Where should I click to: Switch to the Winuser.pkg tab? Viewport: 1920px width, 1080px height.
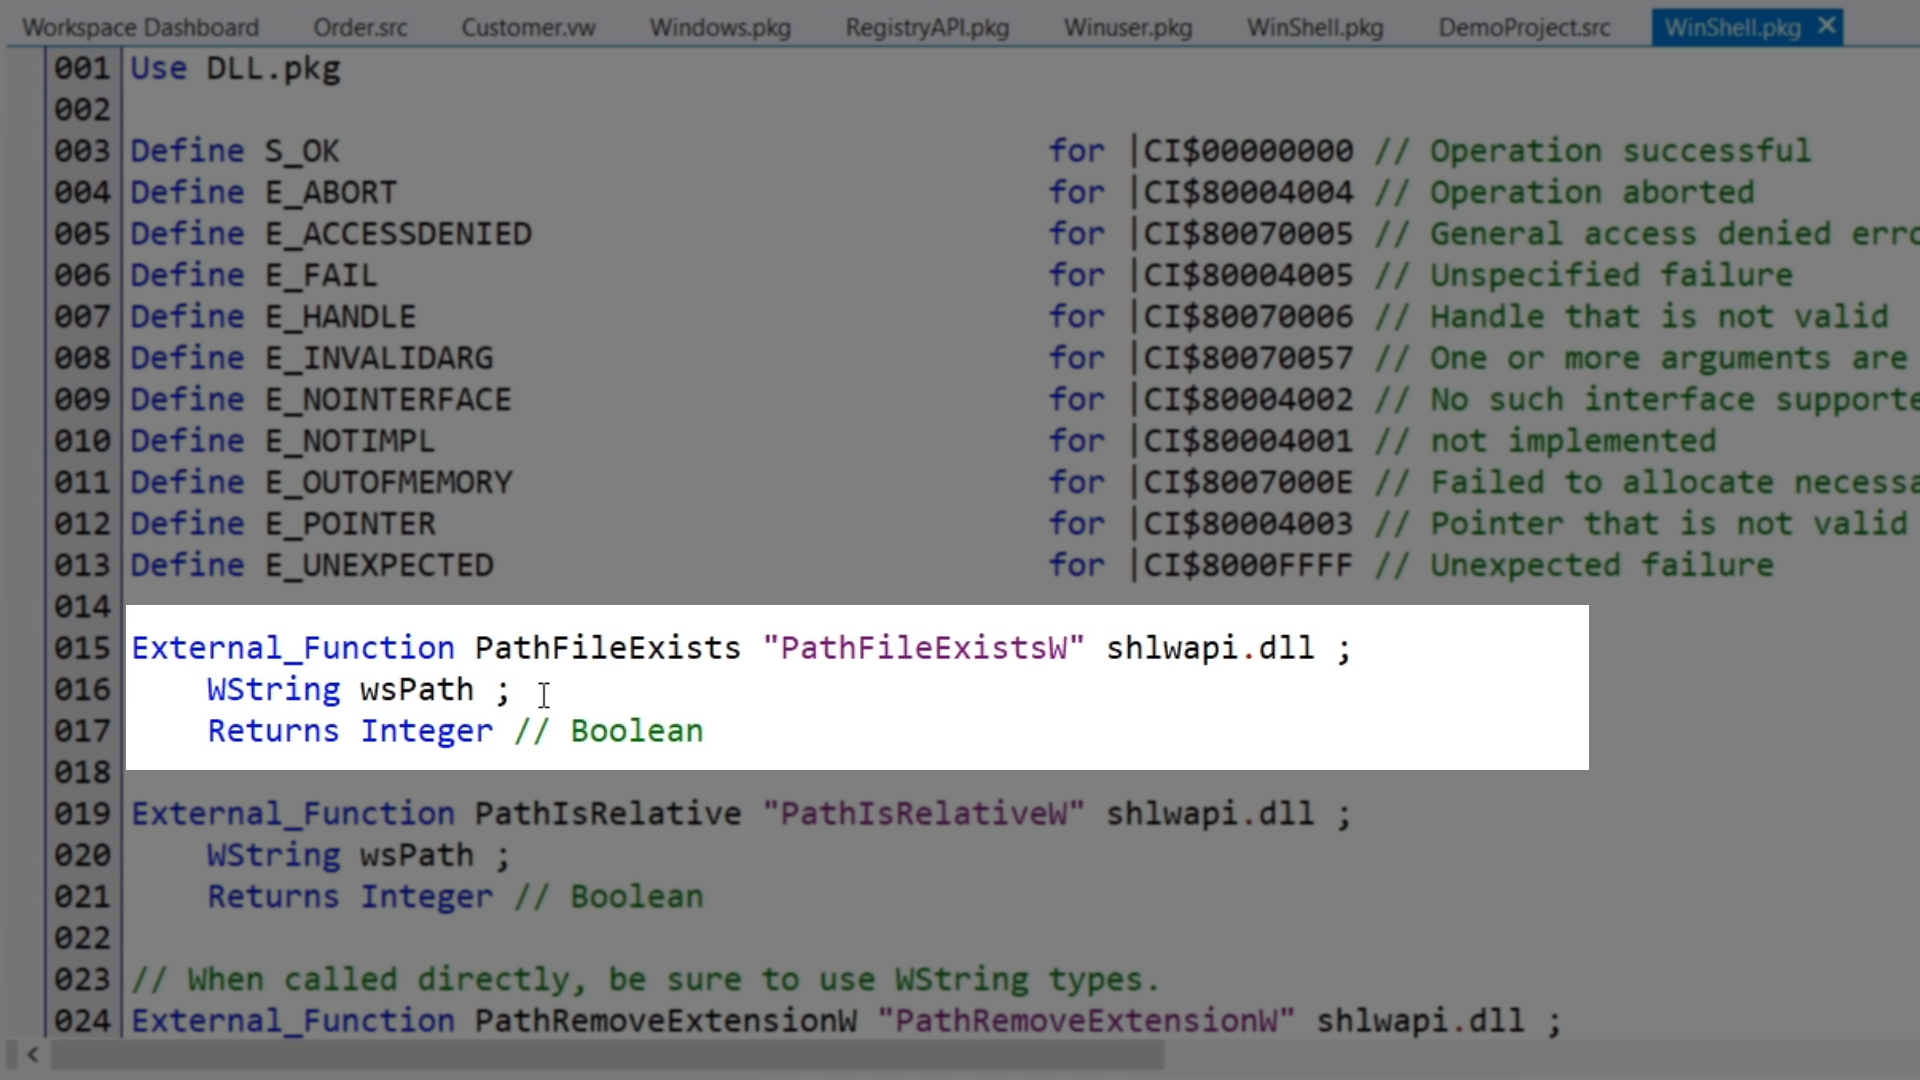point(1128,28)
